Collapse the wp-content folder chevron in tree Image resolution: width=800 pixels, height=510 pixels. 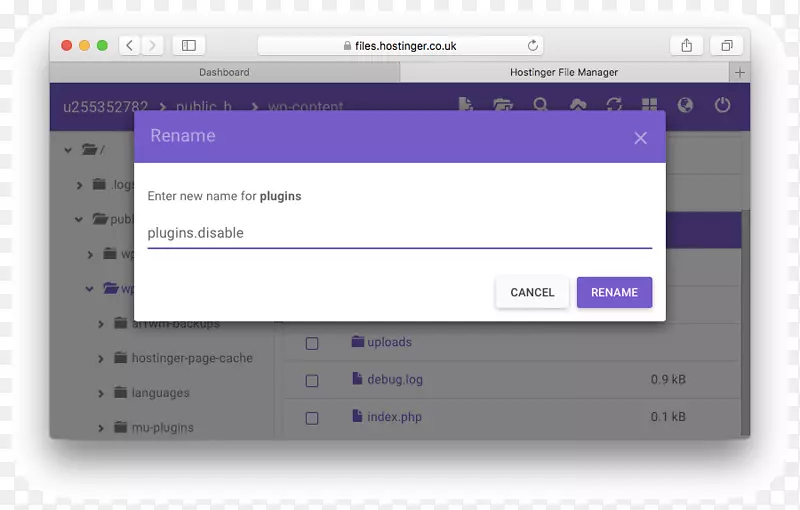89,289
